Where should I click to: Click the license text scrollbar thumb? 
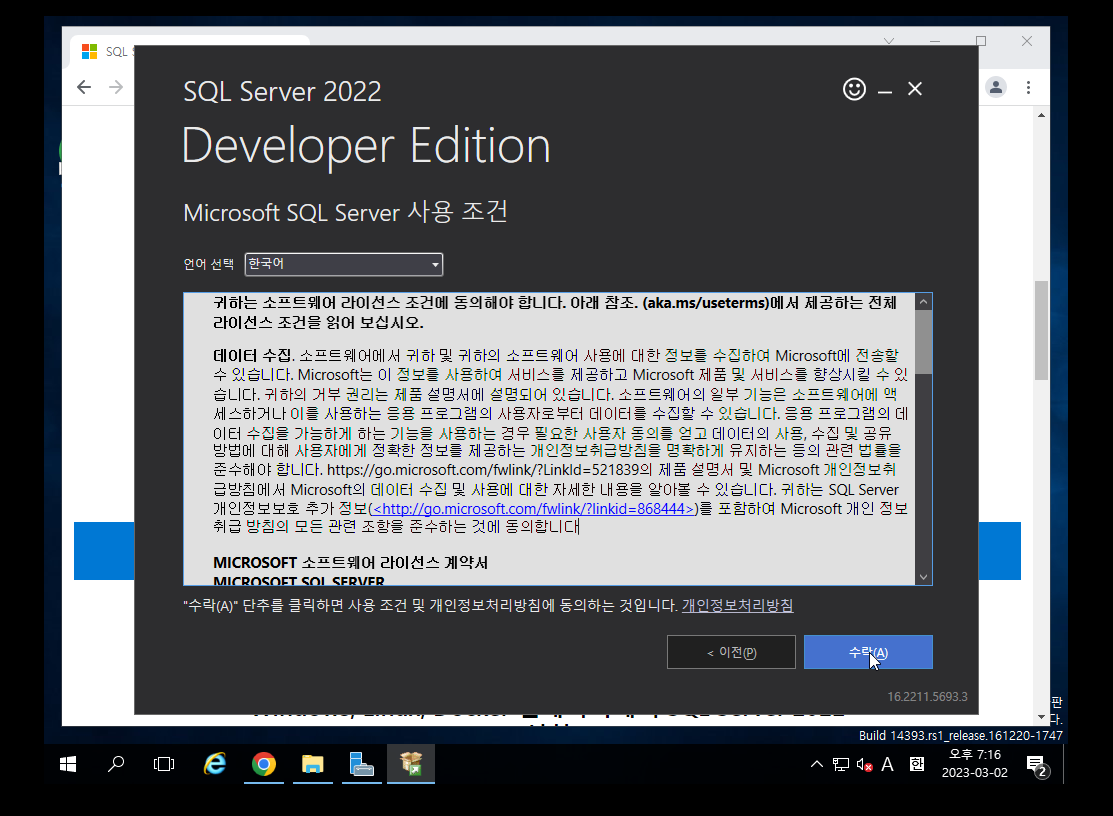(x=923, y=342)
